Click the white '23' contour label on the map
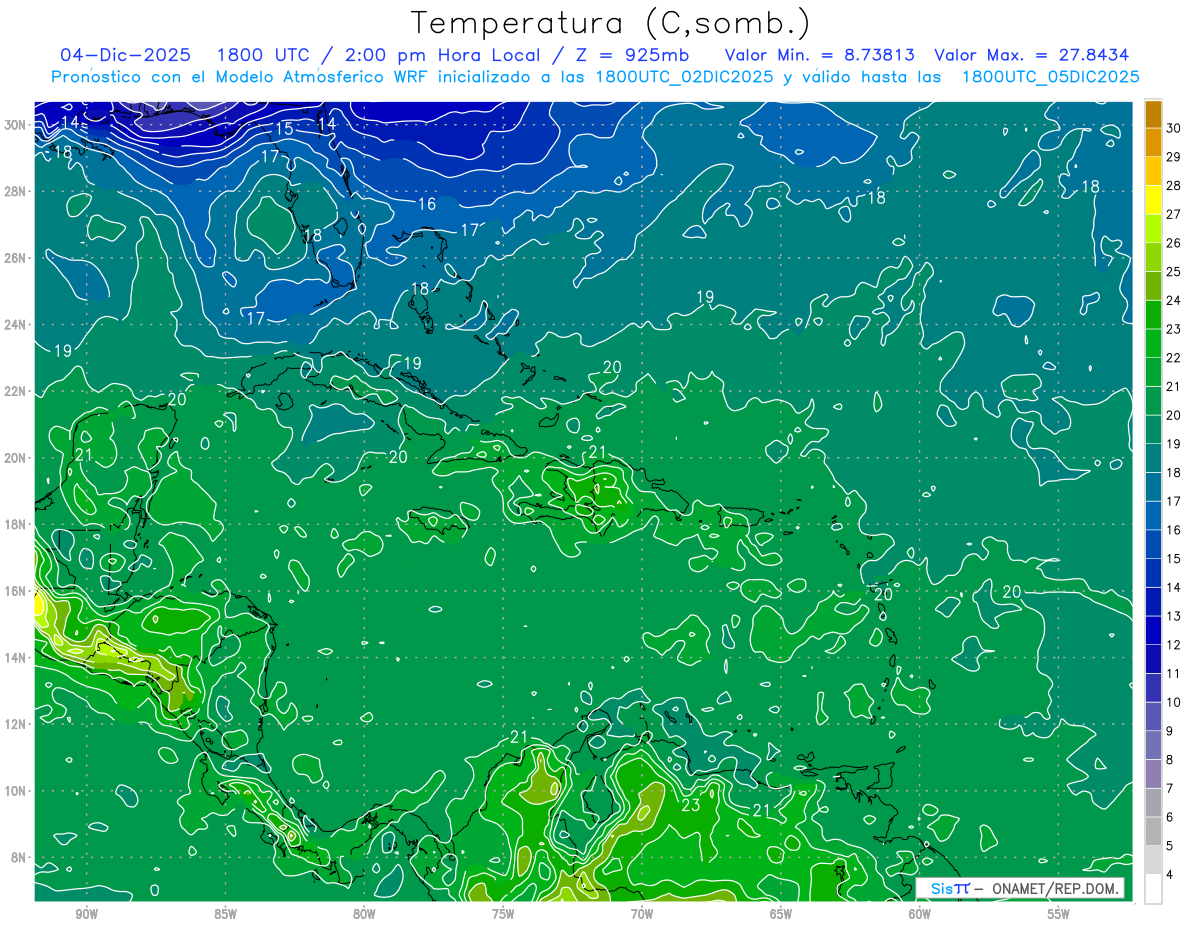This screenshot has width=1200, height=927. (x=690, y=804)
